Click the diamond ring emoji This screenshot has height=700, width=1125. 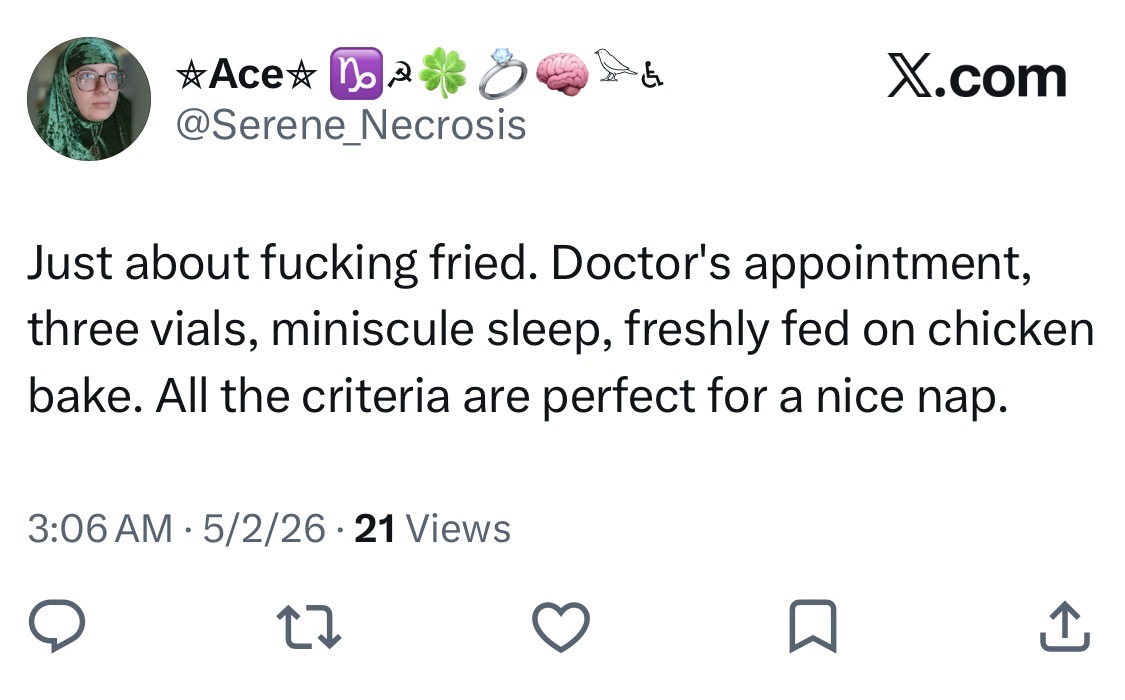502,73
